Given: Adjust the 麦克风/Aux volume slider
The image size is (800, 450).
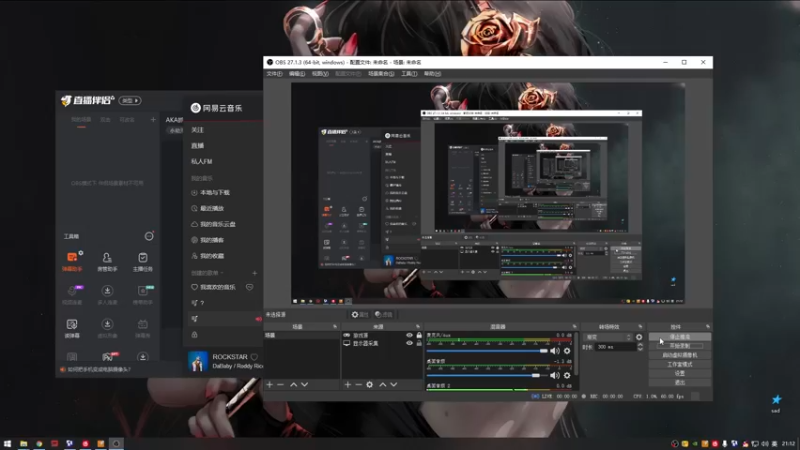Looking at the screenshot, I should pyautogui.click(x=487, y=351).
